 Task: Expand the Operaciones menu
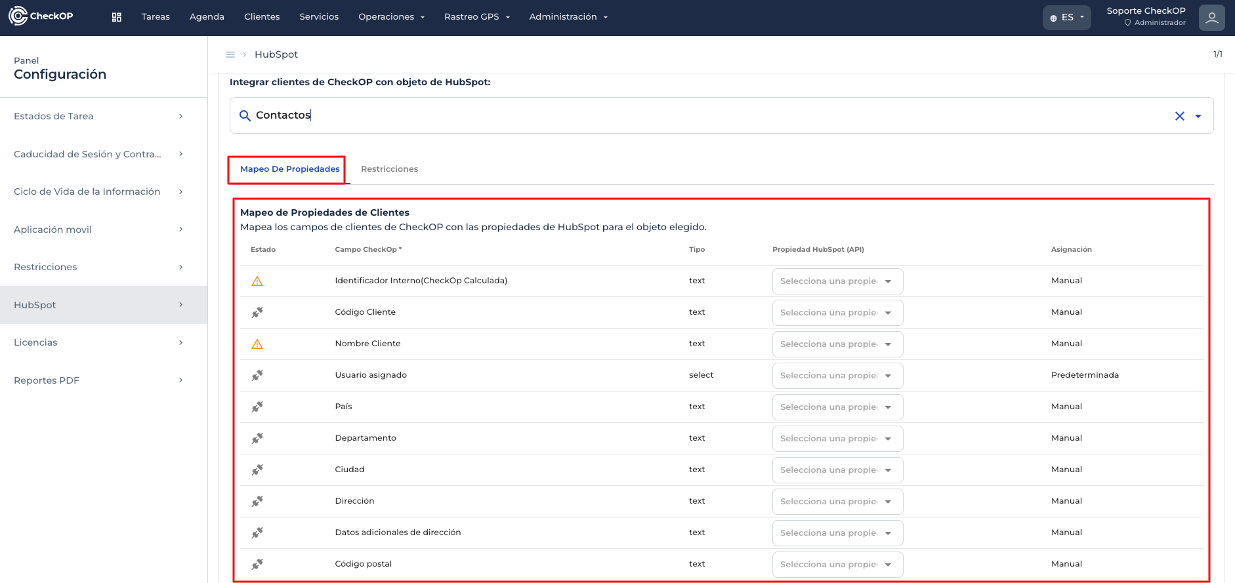pos(391,17)
